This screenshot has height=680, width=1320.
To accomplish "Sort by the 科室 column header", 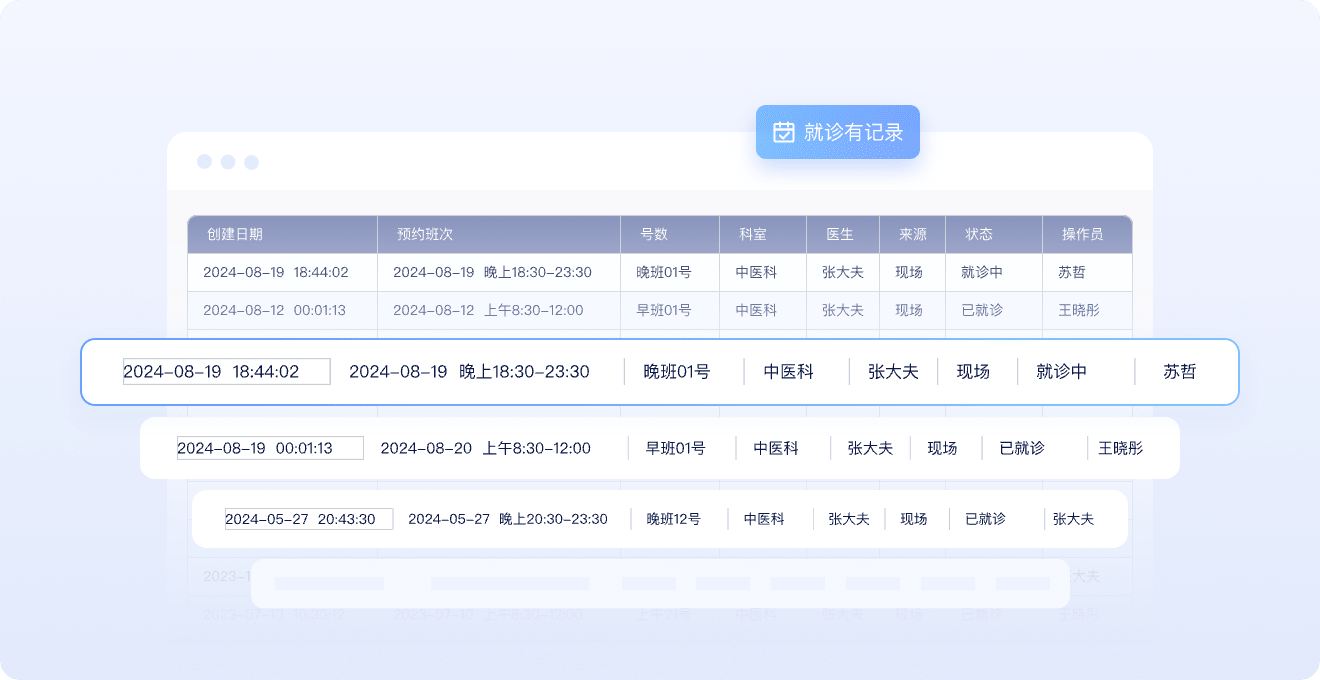I will click(x=753, y=234).
